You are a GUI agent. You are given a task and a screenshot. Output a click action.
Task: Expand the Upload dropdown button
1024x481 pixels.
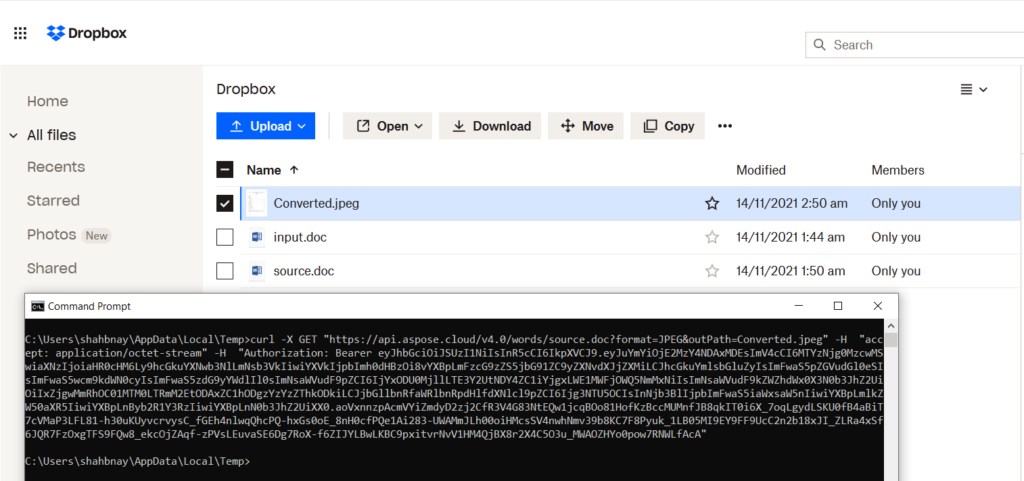265,126
